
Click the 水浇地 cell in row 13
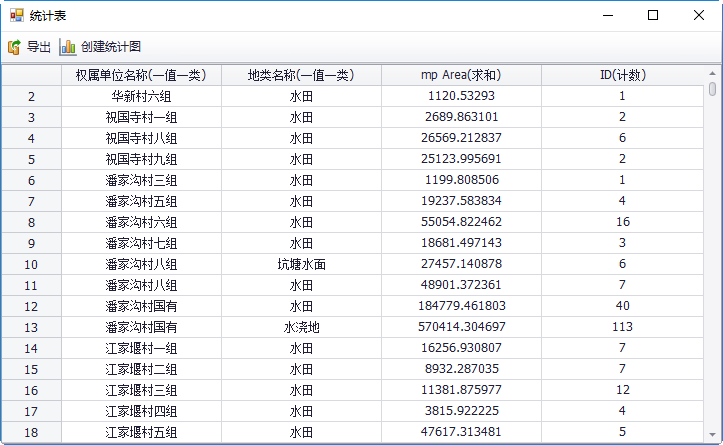[x=301, y=328]
